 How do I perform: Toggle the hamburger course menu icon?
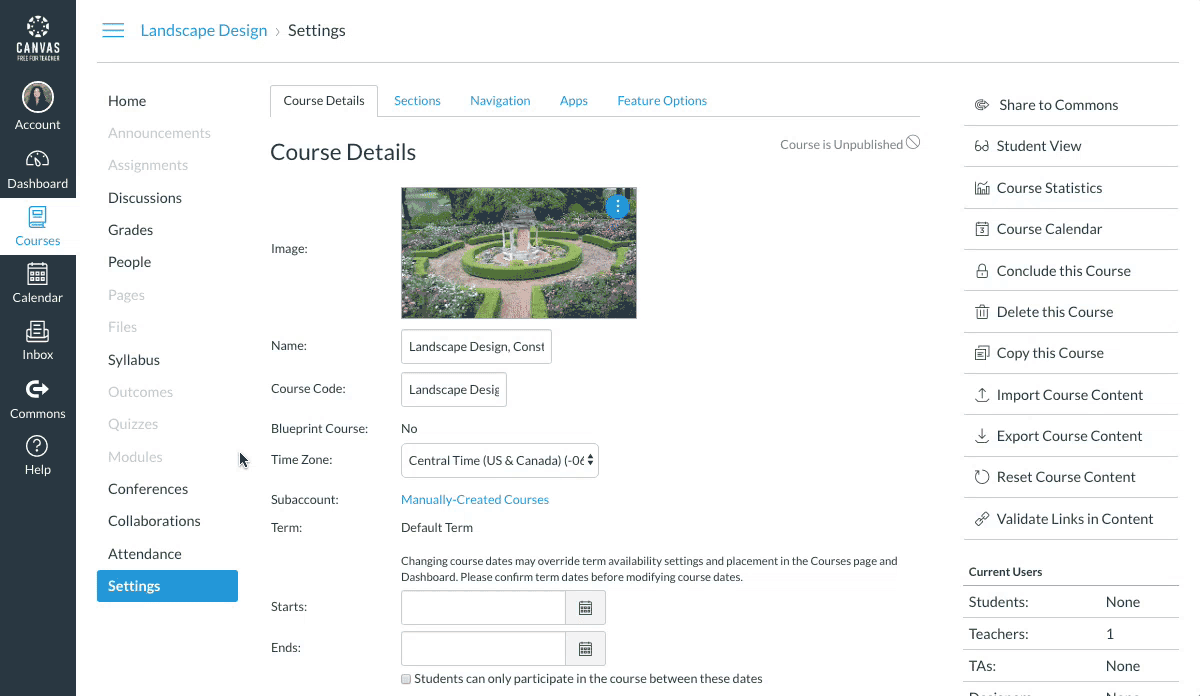[113, 31]
